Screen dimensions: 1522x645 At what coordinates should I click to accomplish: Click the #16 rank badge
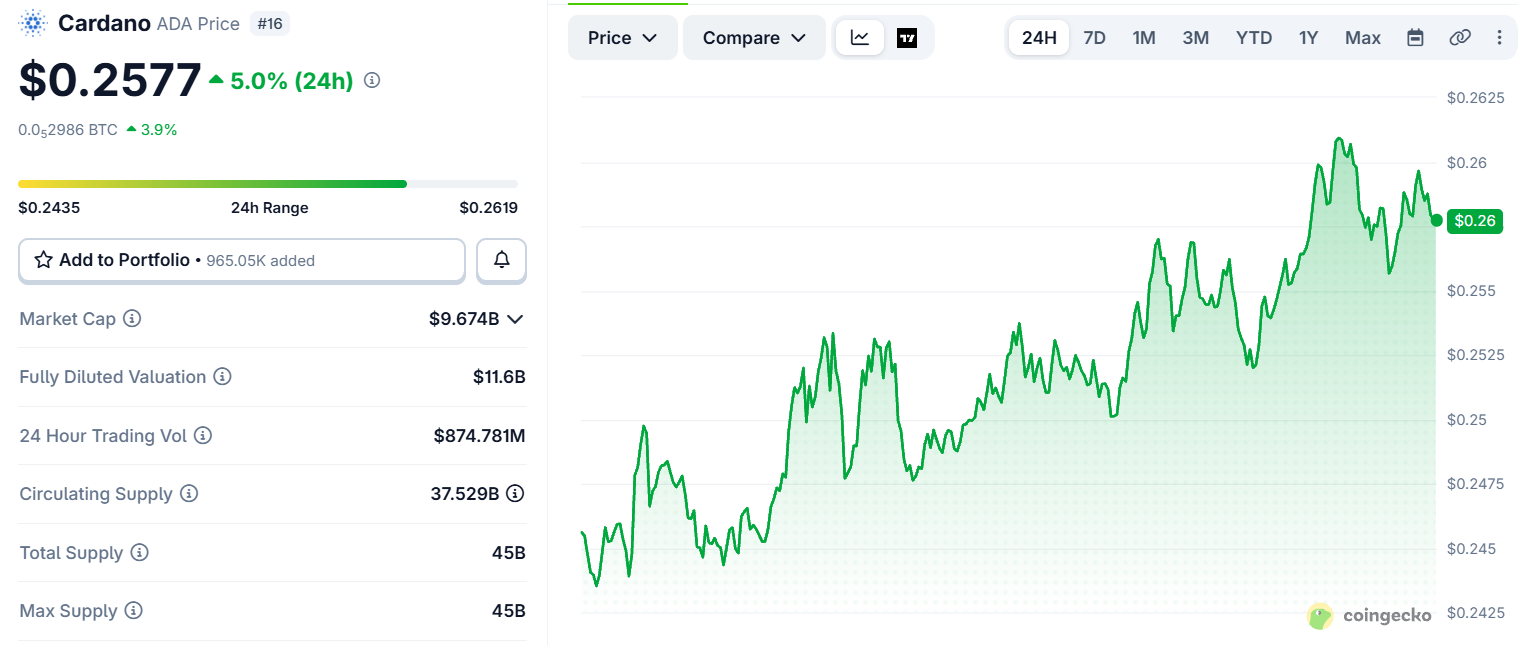[269, 23]
